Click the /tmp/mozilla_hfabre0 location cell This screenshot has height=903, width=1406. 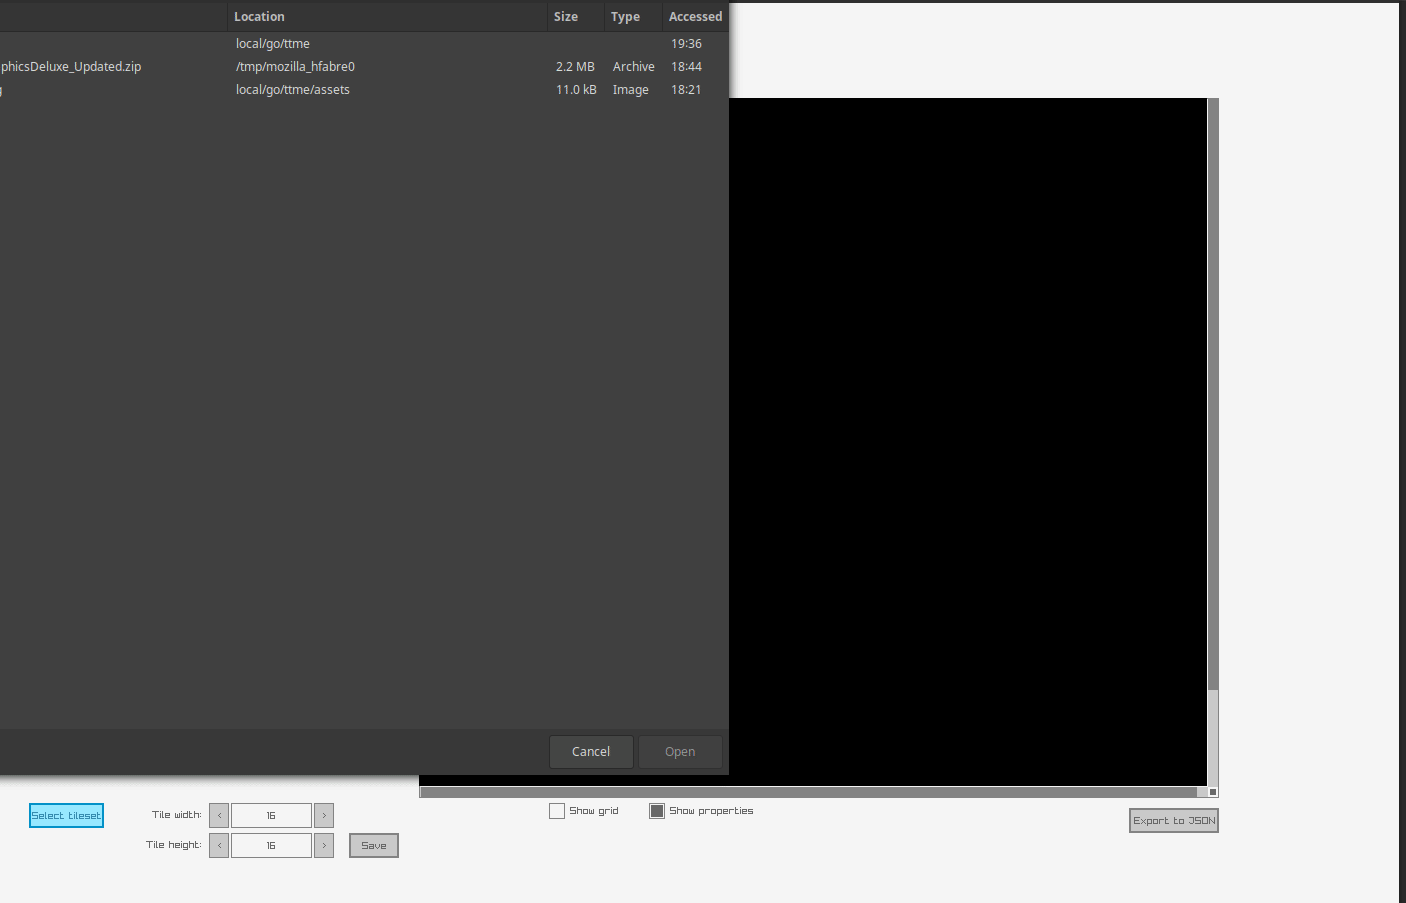(x=295, y=67)
